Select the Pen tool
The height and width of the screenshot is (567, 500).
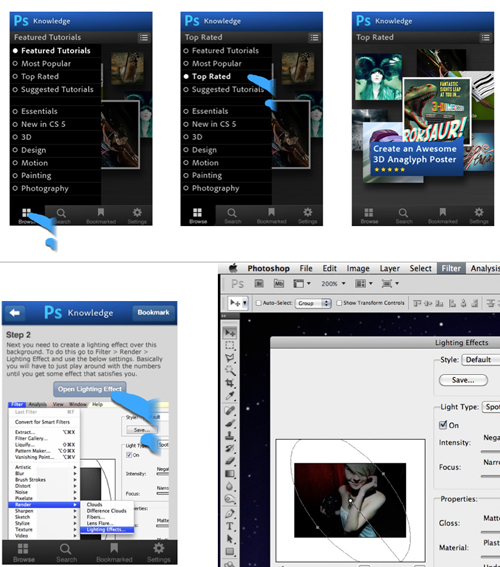[x=230, y=513]
